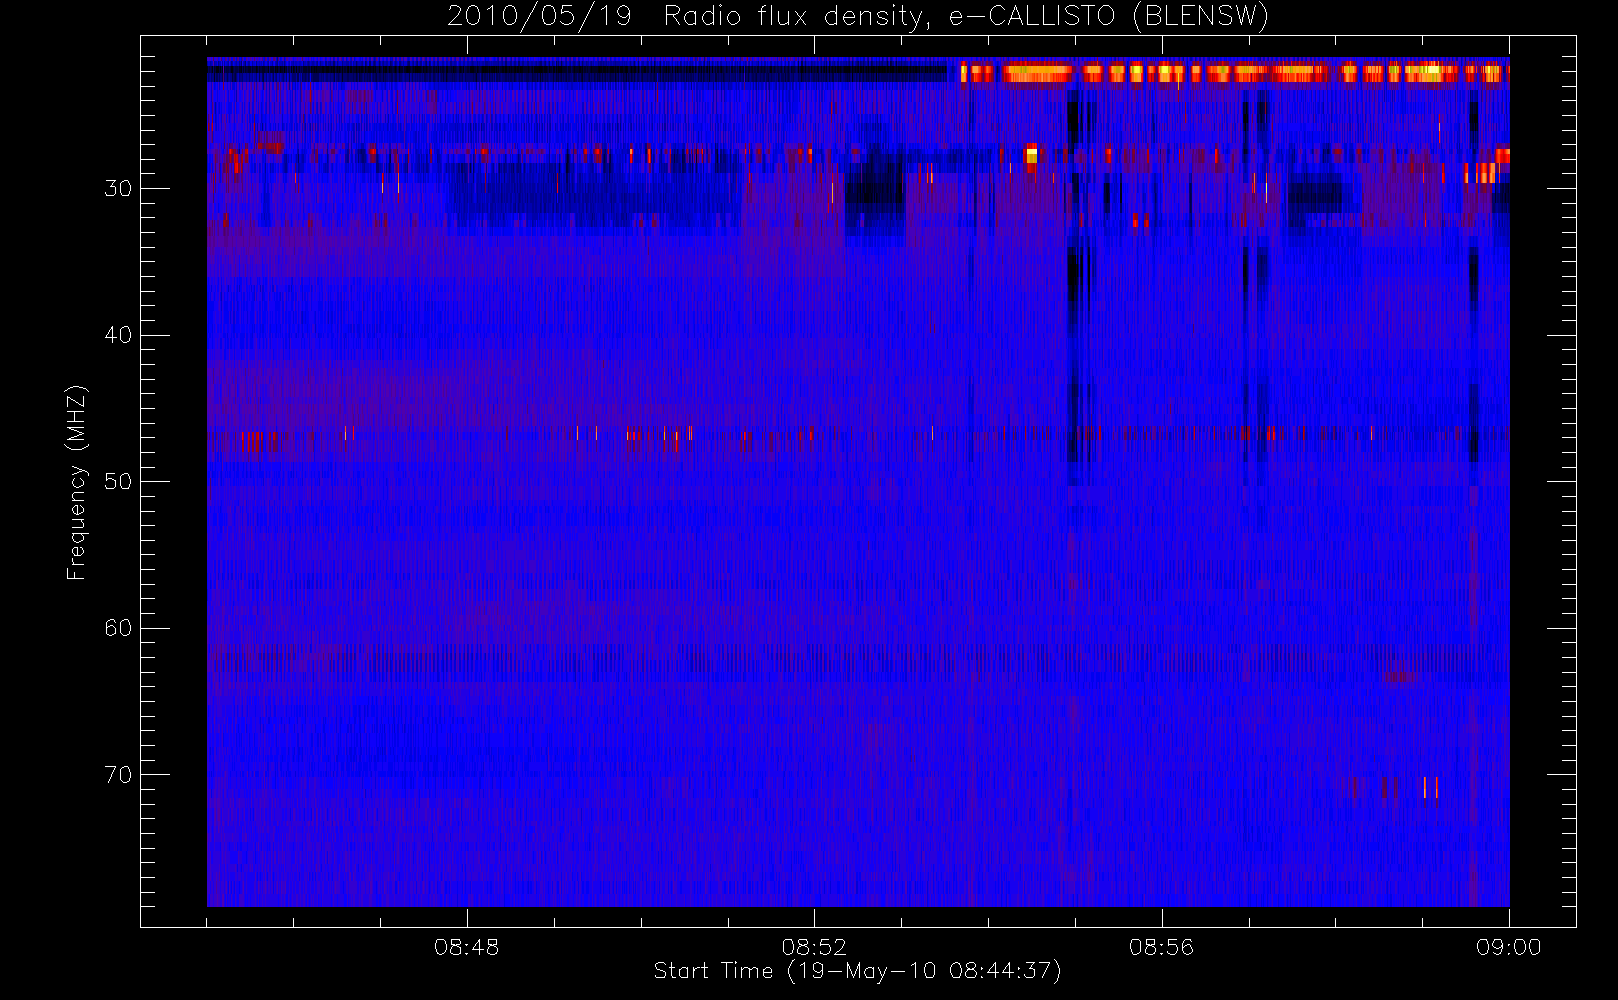Click the Frequency (MHz) axis label

[x=76, y=482]
